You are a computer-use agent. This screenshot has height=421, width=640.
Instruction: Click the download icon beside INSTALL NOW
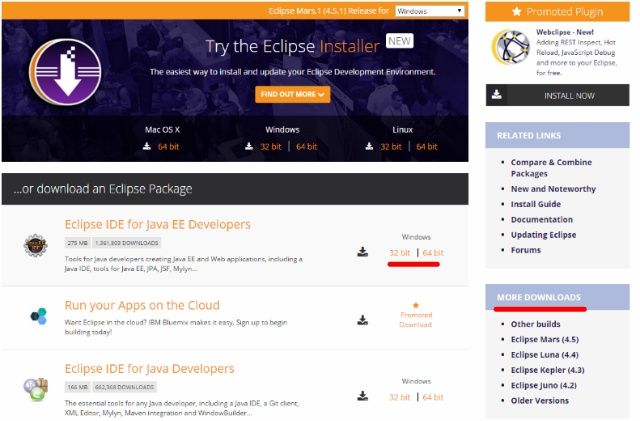497,94
